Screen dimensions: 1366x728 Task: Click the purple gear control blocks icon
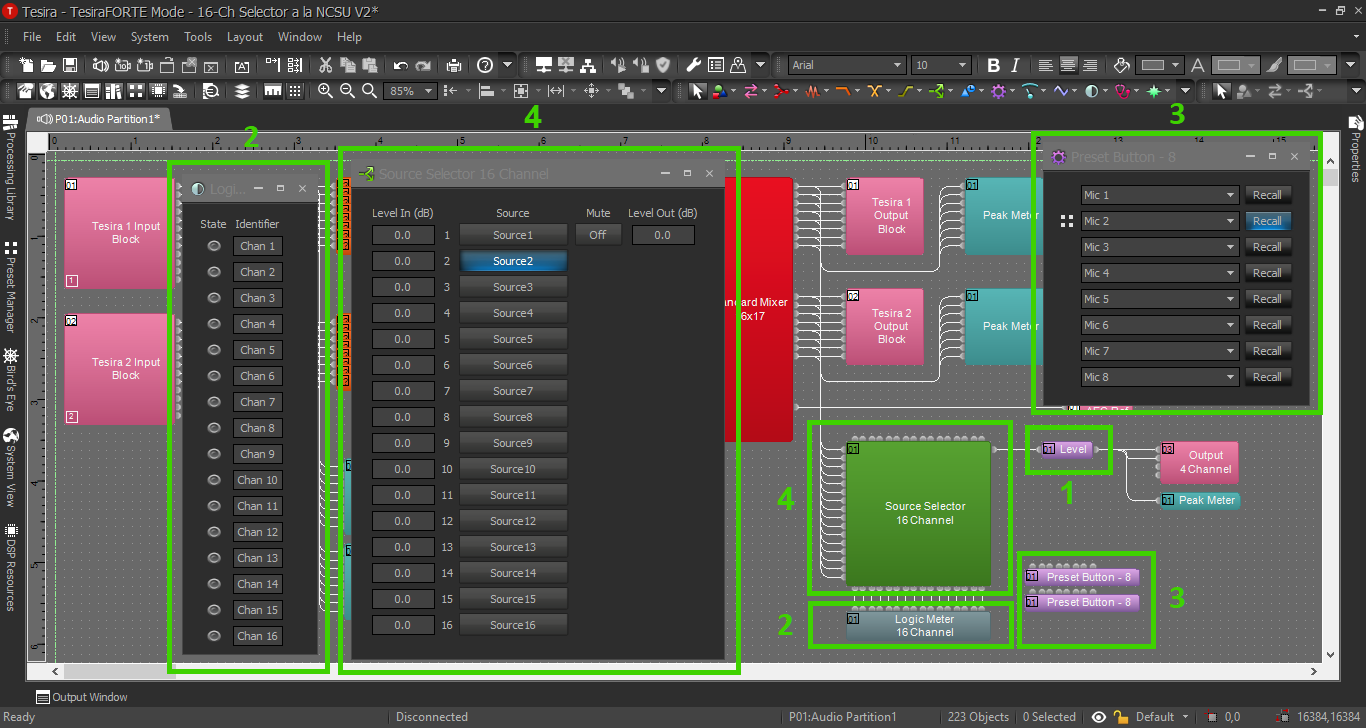pos(998,91)
